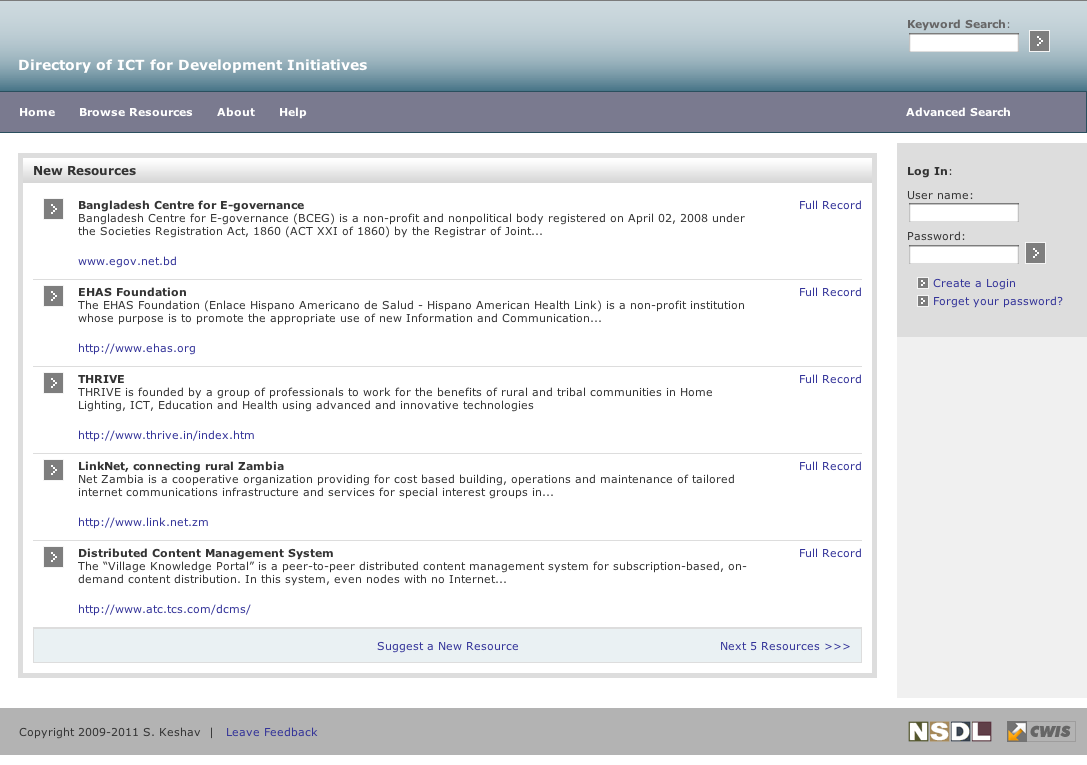Open Advanced Search
Screen dimensions: 1087x765
point(958,112)
